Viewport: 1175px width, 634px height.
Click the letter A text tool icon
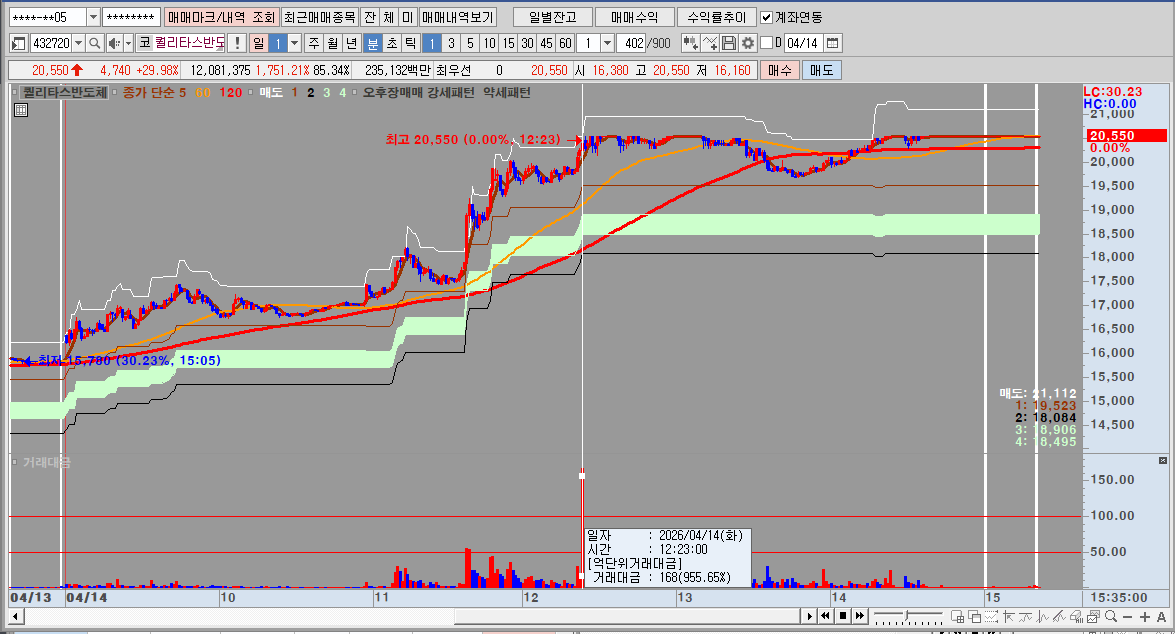tap(1162, 617)
